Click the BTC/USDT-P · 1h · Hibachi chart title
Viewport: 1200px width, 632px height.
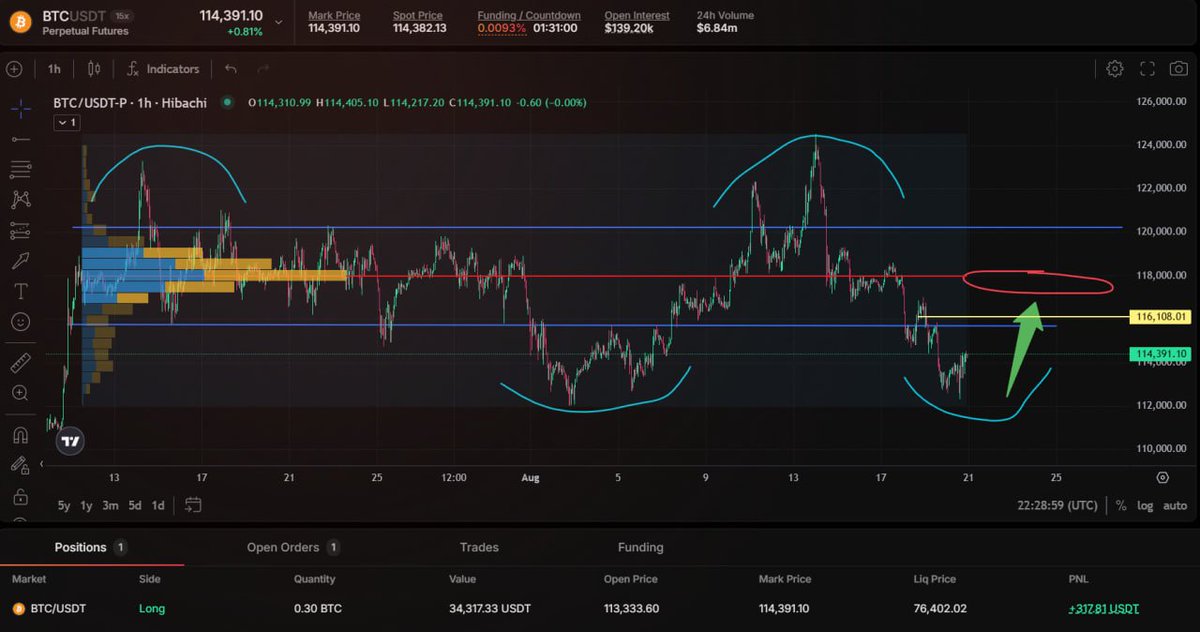(x=130, y=102)
